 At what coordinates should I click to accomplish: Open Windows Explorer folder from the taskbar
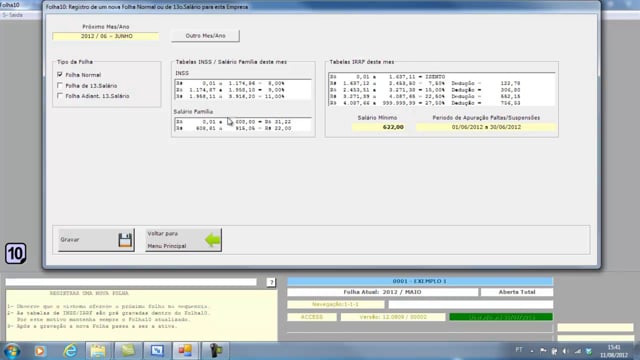98,351
